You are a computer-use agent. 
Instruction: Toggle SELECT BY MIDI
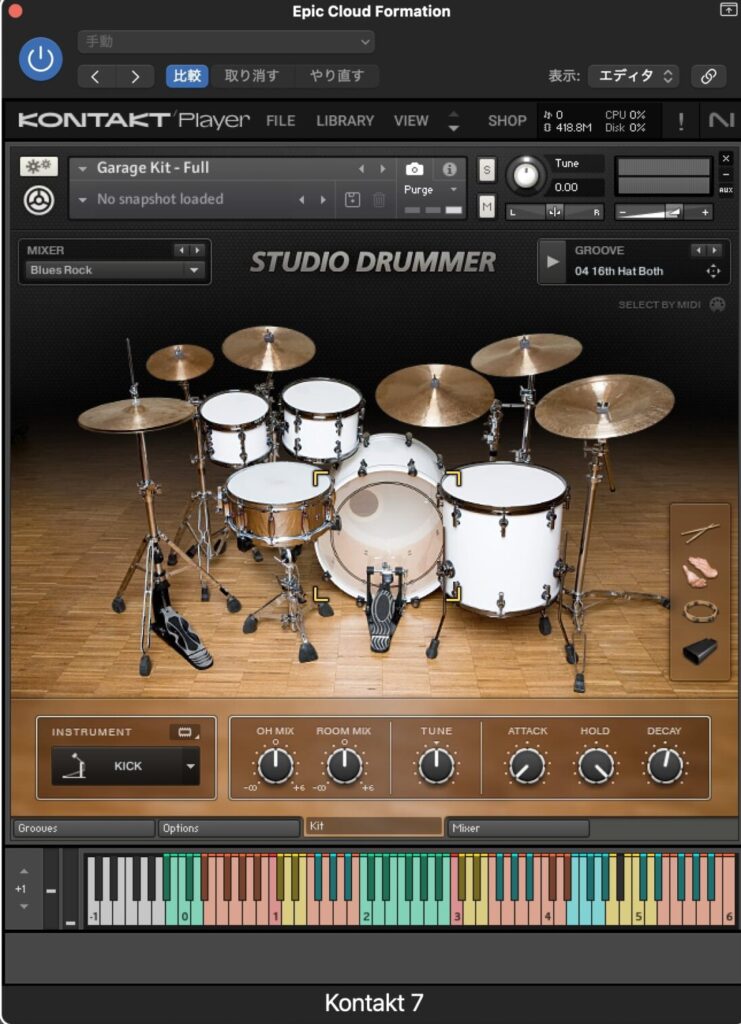[671, 304]
